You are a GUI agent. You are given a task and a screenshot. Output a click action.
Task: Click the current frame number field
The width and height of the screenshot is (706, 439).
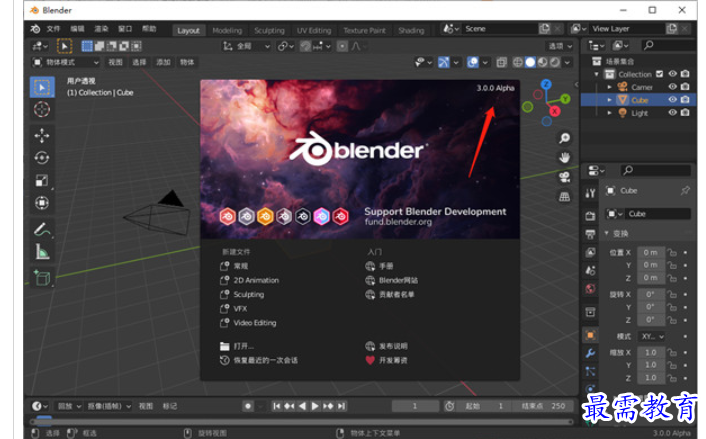[415, 406]
